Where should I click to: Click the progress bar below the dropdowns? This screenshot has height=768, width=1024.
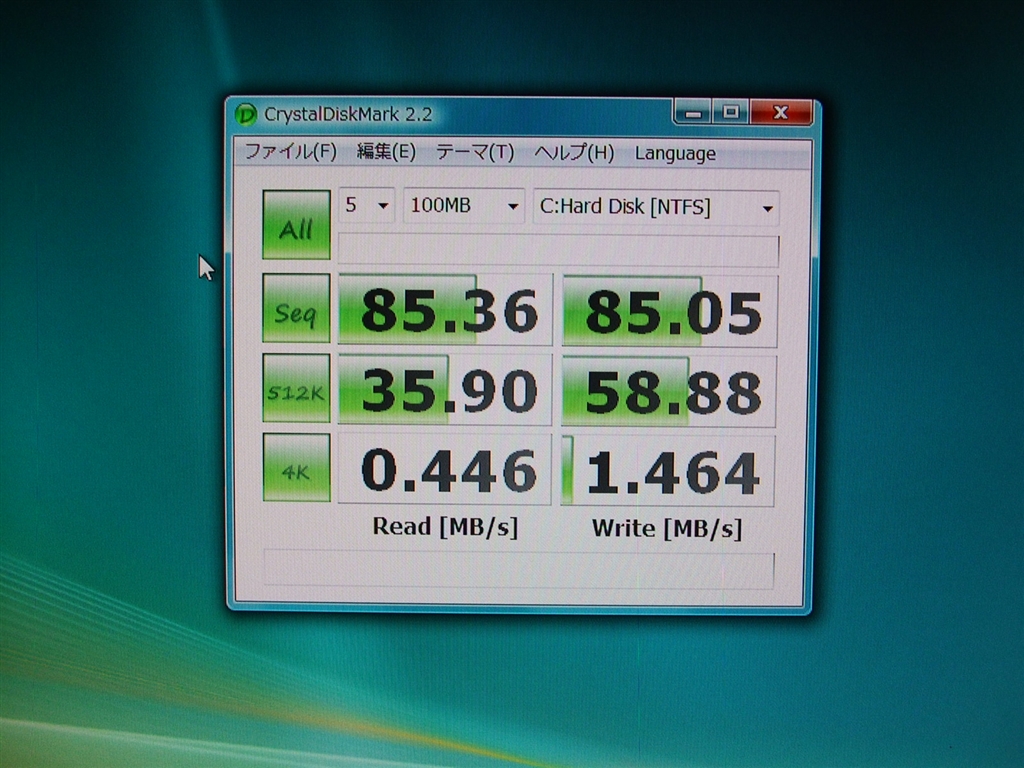coord(558,249)
